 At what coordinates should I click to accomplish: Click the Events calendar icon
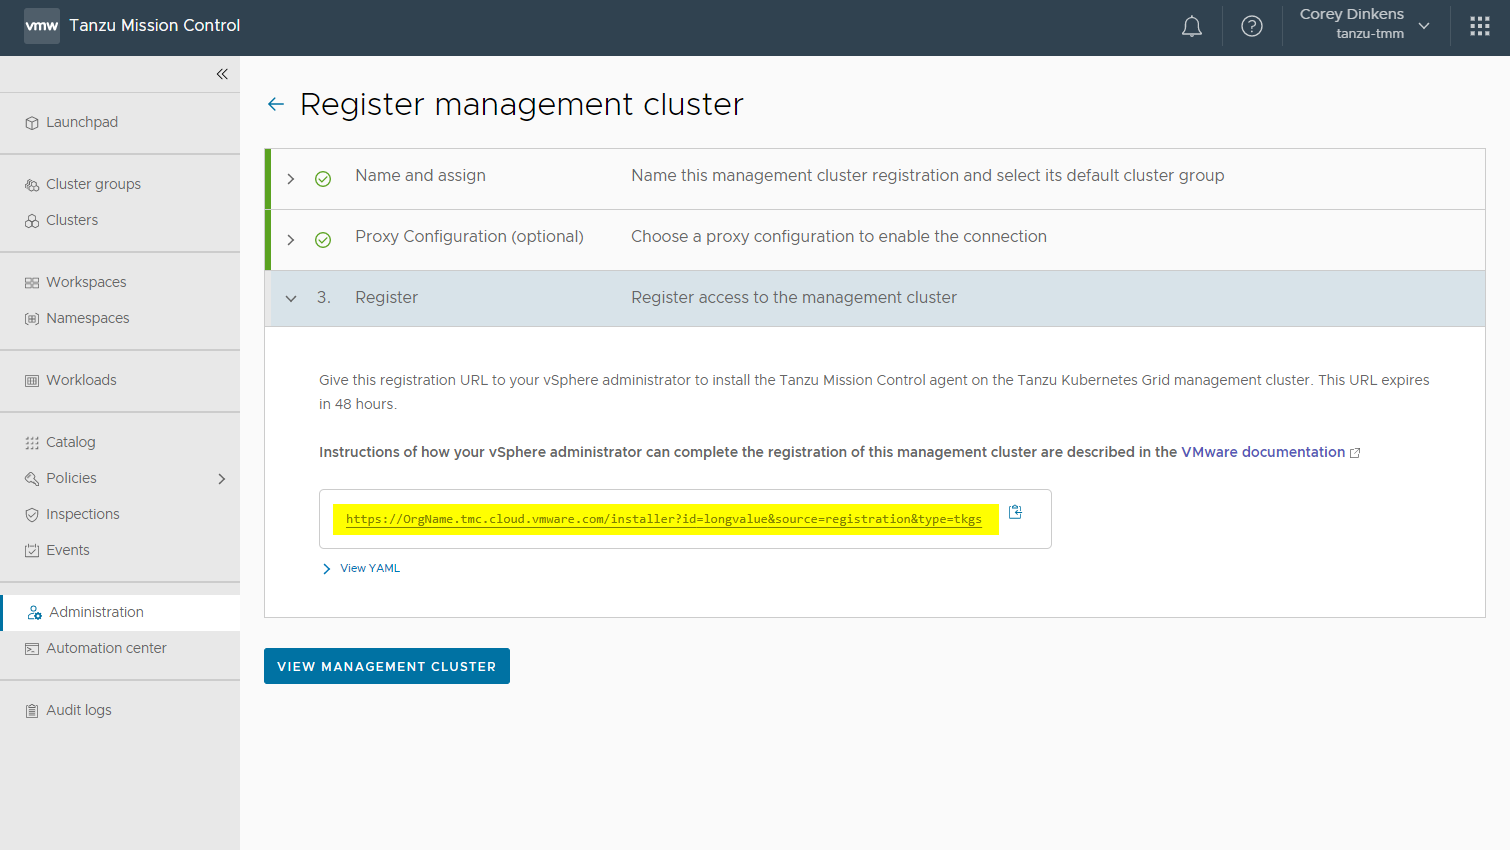[32, 551]
